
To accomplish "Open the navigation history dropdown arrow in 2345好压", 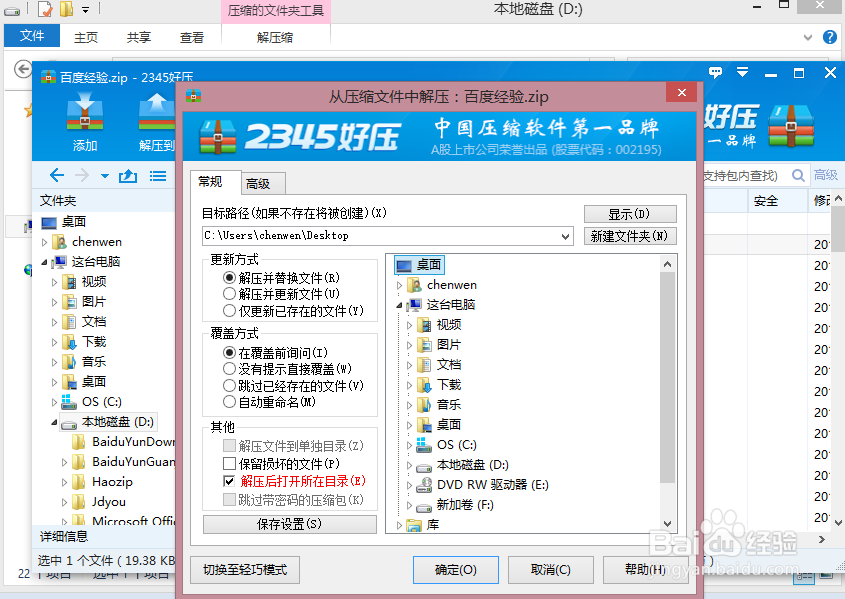I will [105, 176].
